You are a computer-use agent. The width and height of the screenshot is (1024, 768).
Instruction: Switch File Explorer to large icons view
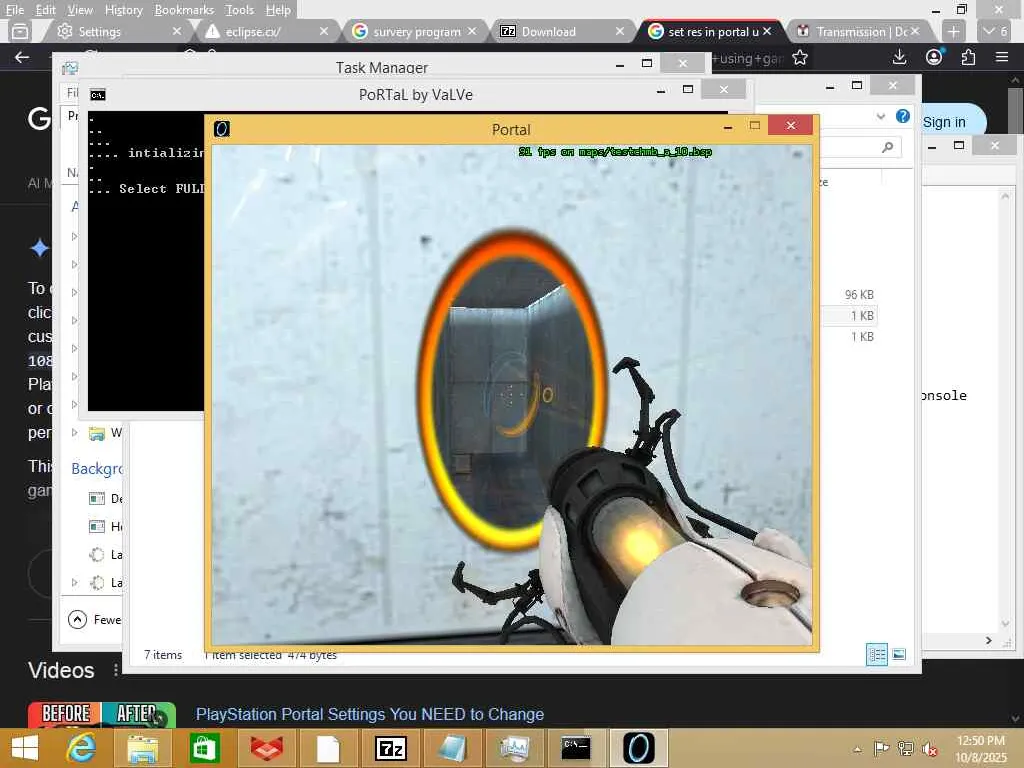[899, 654]
